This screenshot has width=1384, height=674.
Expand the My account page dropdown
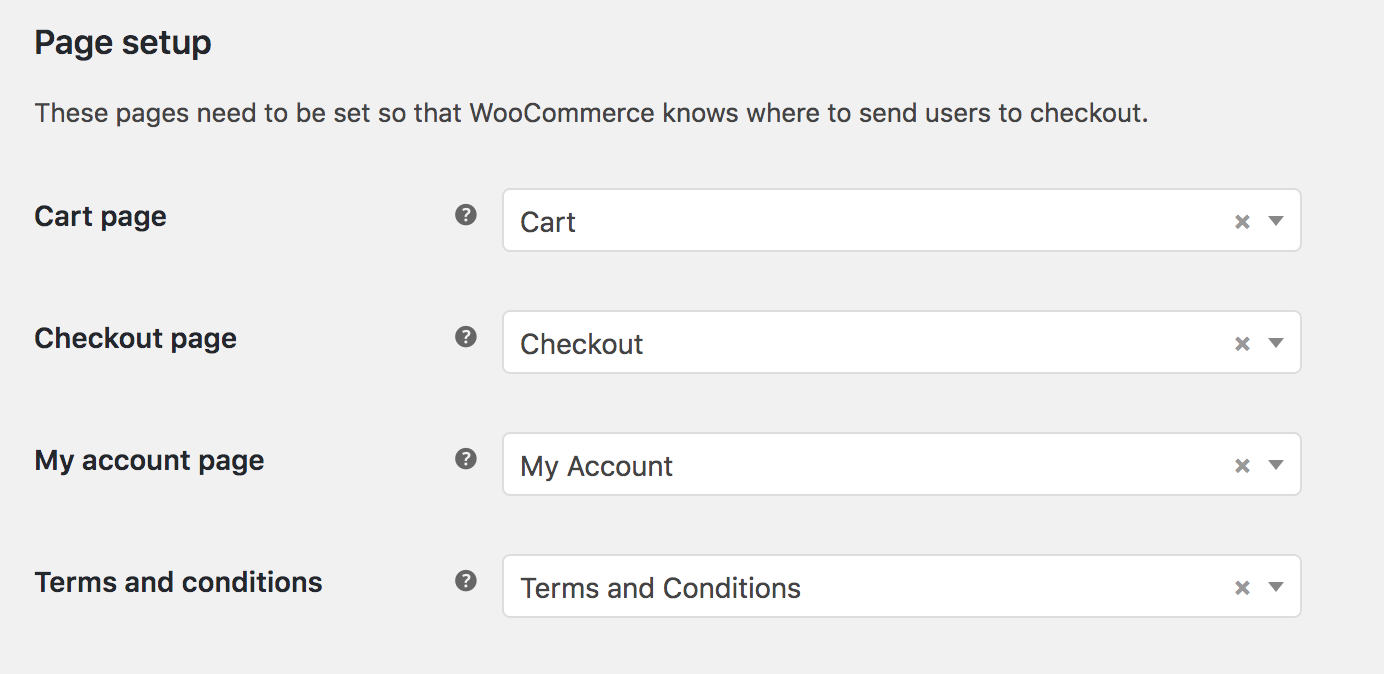[1277, 464]
